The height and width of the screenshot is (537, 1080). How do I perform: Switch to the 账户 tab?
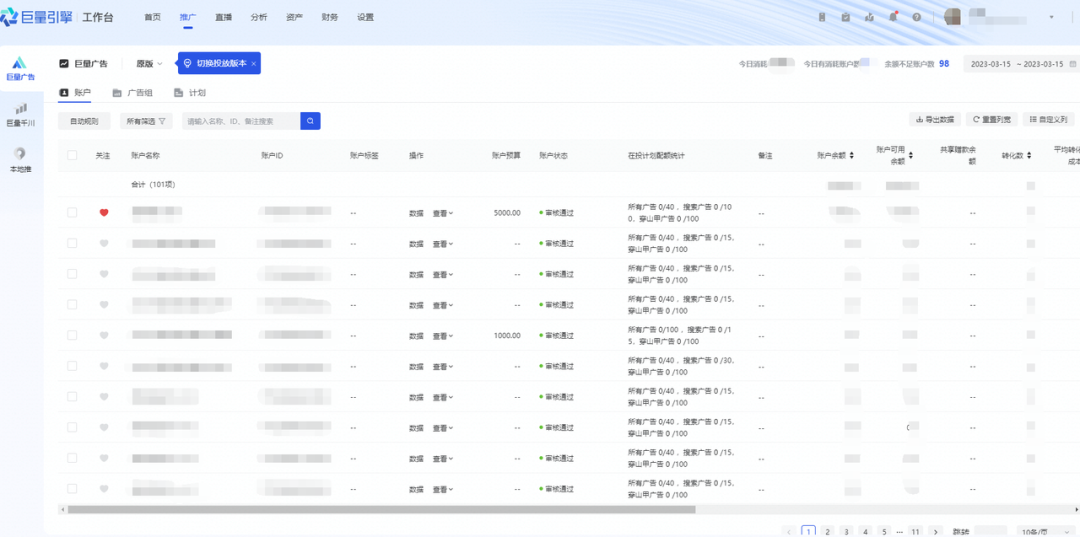coord(74,92)
